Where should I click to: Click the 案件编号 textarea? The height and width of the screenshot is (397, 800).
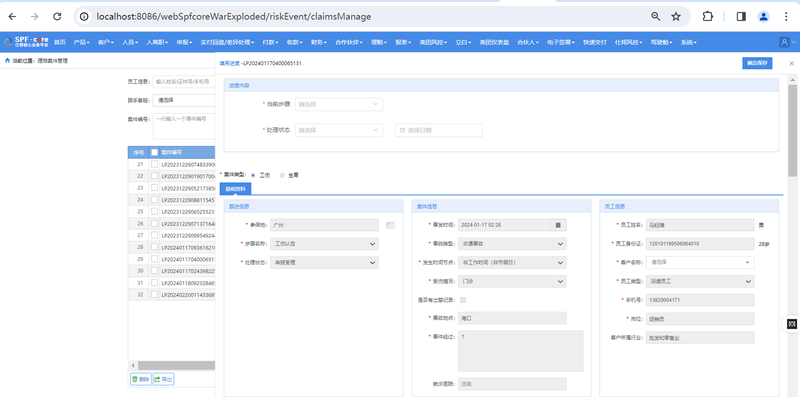(x=184, y=126)
